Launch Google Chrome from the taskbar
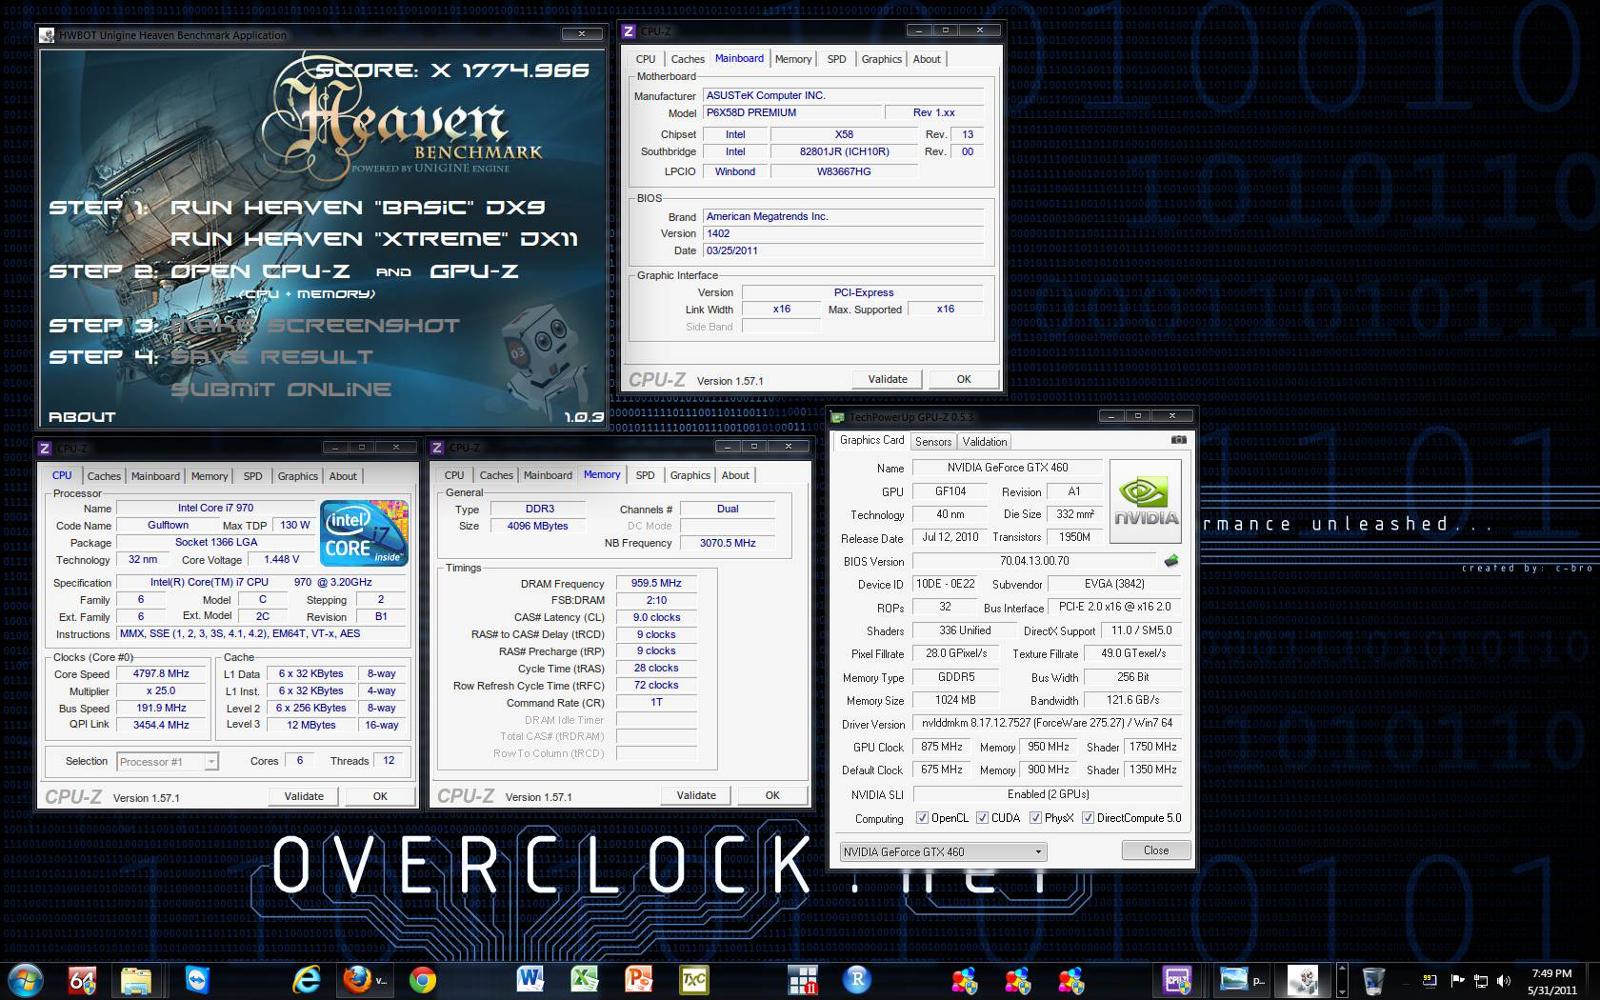 (x=423, y=980)
